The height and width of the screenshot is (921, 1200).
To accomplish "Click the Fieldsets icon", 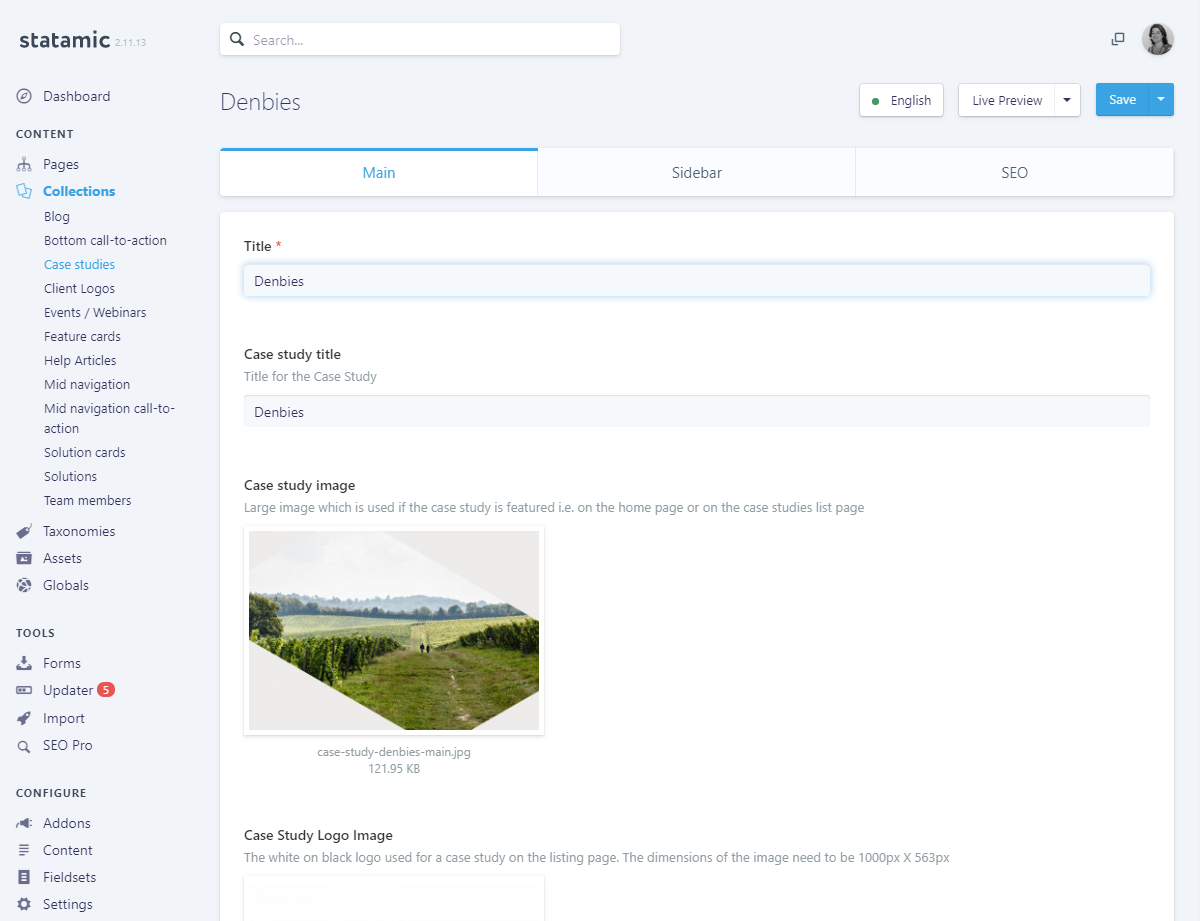I will 24,878.
